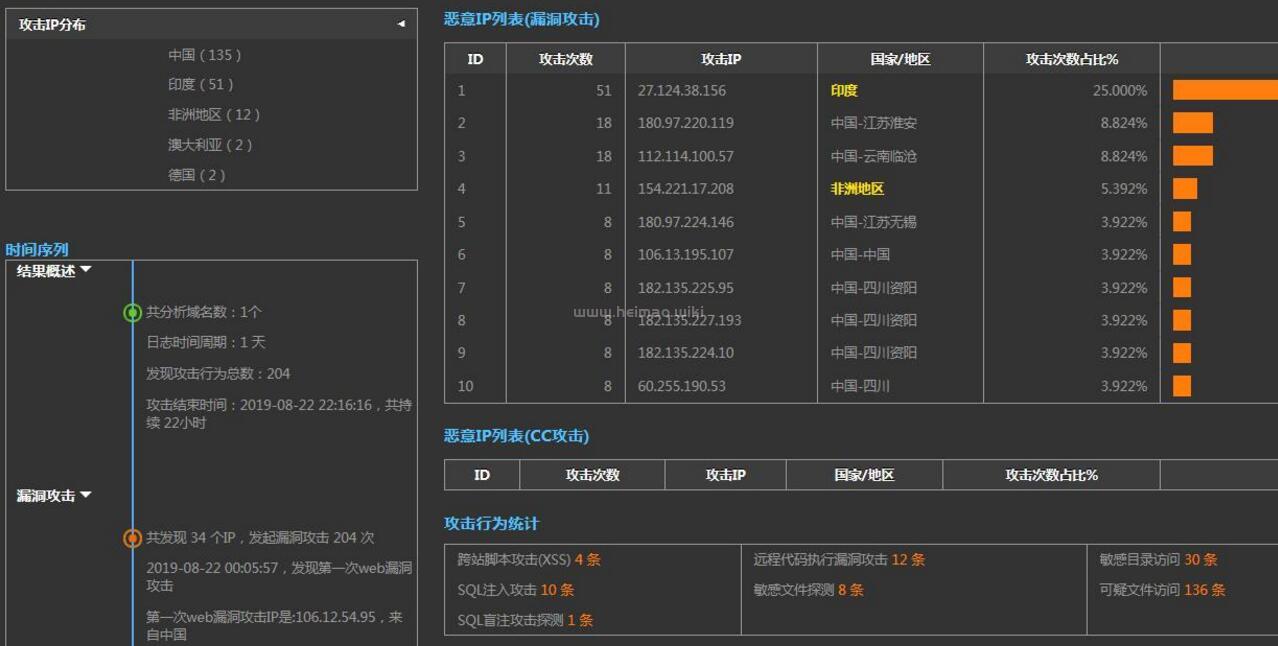Click the green timeline marker circle
Screen dimensions: 1278x646
click(x=132, y=313)
